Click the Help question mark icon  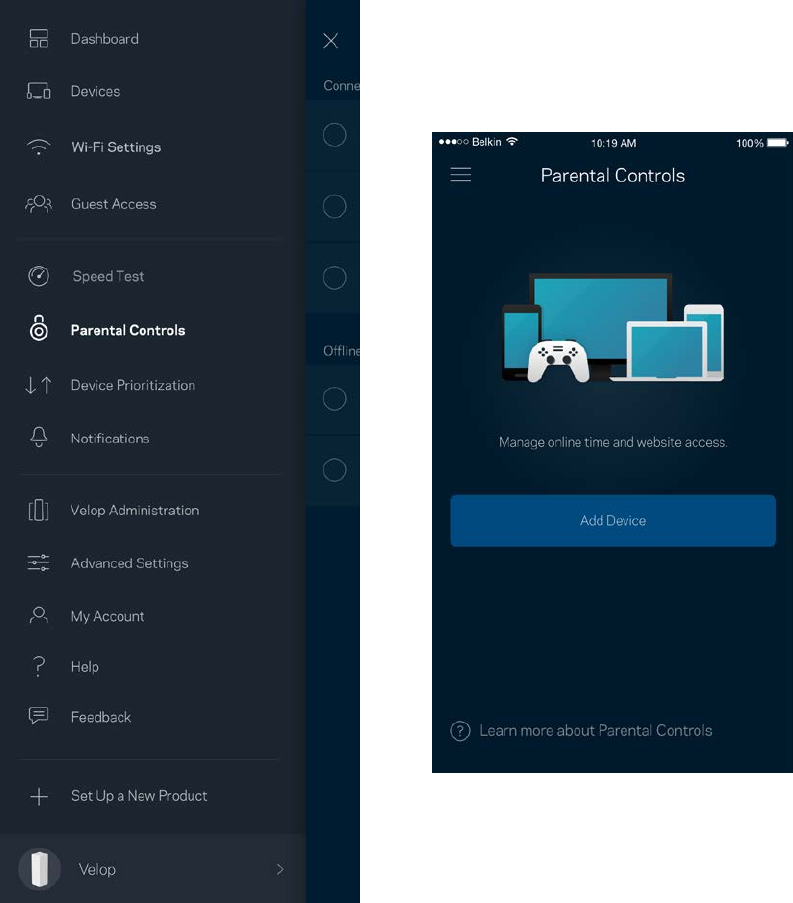(x=39, y=666)
